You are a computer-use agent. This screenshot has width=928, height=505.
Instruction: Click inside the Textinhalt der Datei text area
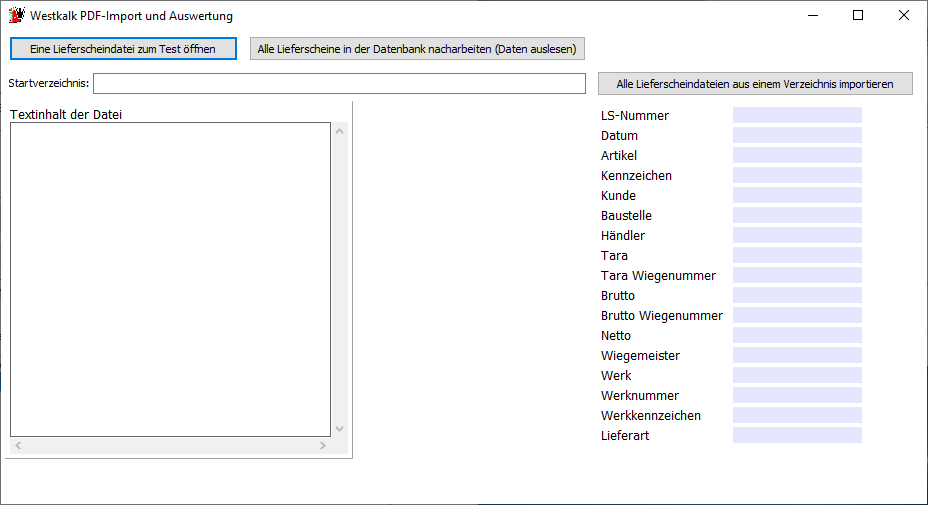(170, 279)
